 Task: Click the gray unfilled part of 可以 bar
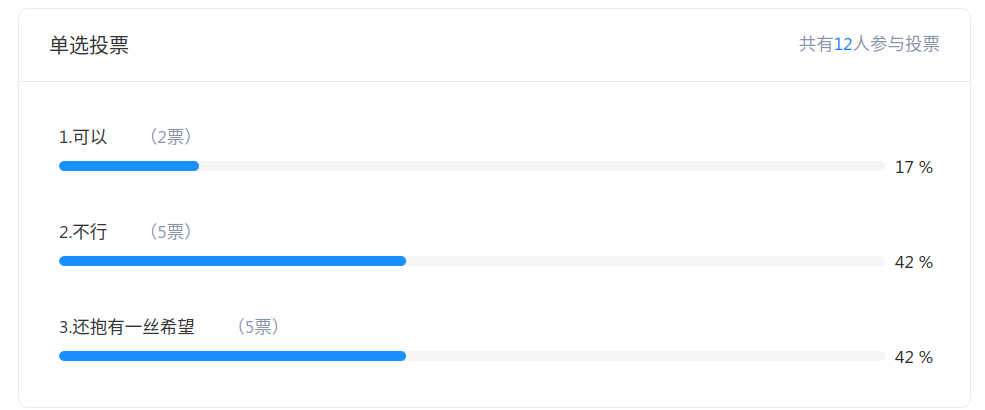click(540, 166)
